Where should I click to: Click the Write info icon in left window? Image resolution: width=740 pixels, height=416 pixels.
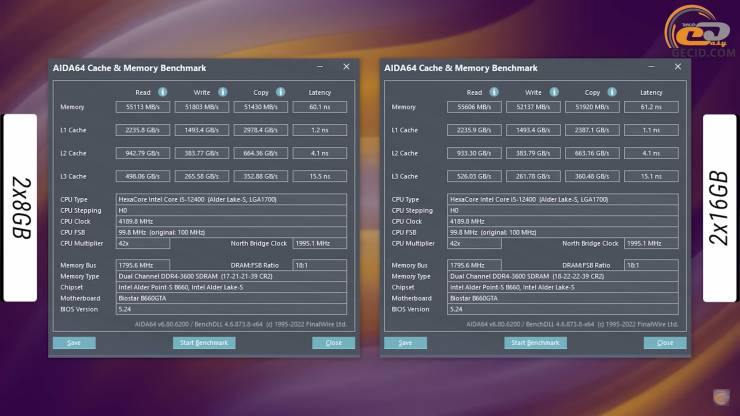coord(223,92)
